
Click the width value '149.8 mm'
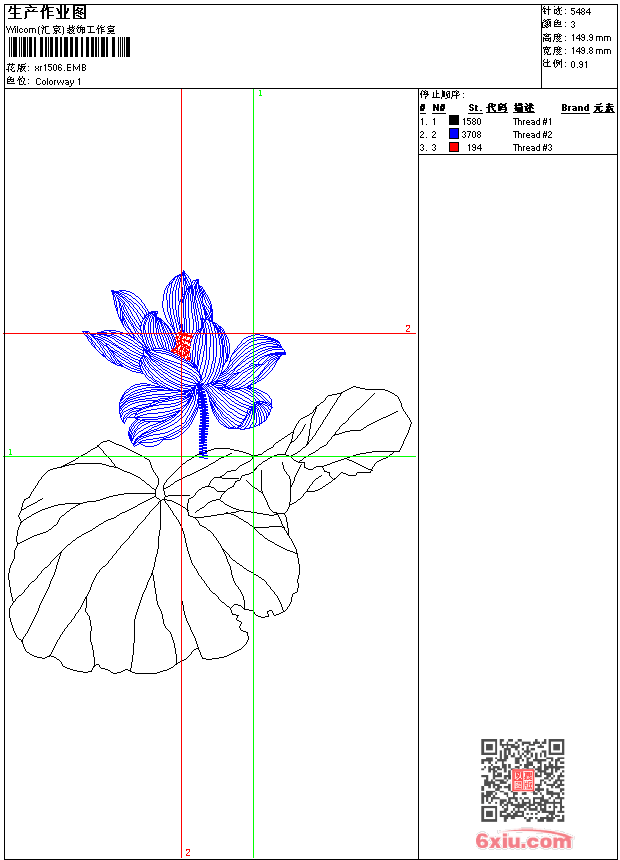click(x=591, y=51)
